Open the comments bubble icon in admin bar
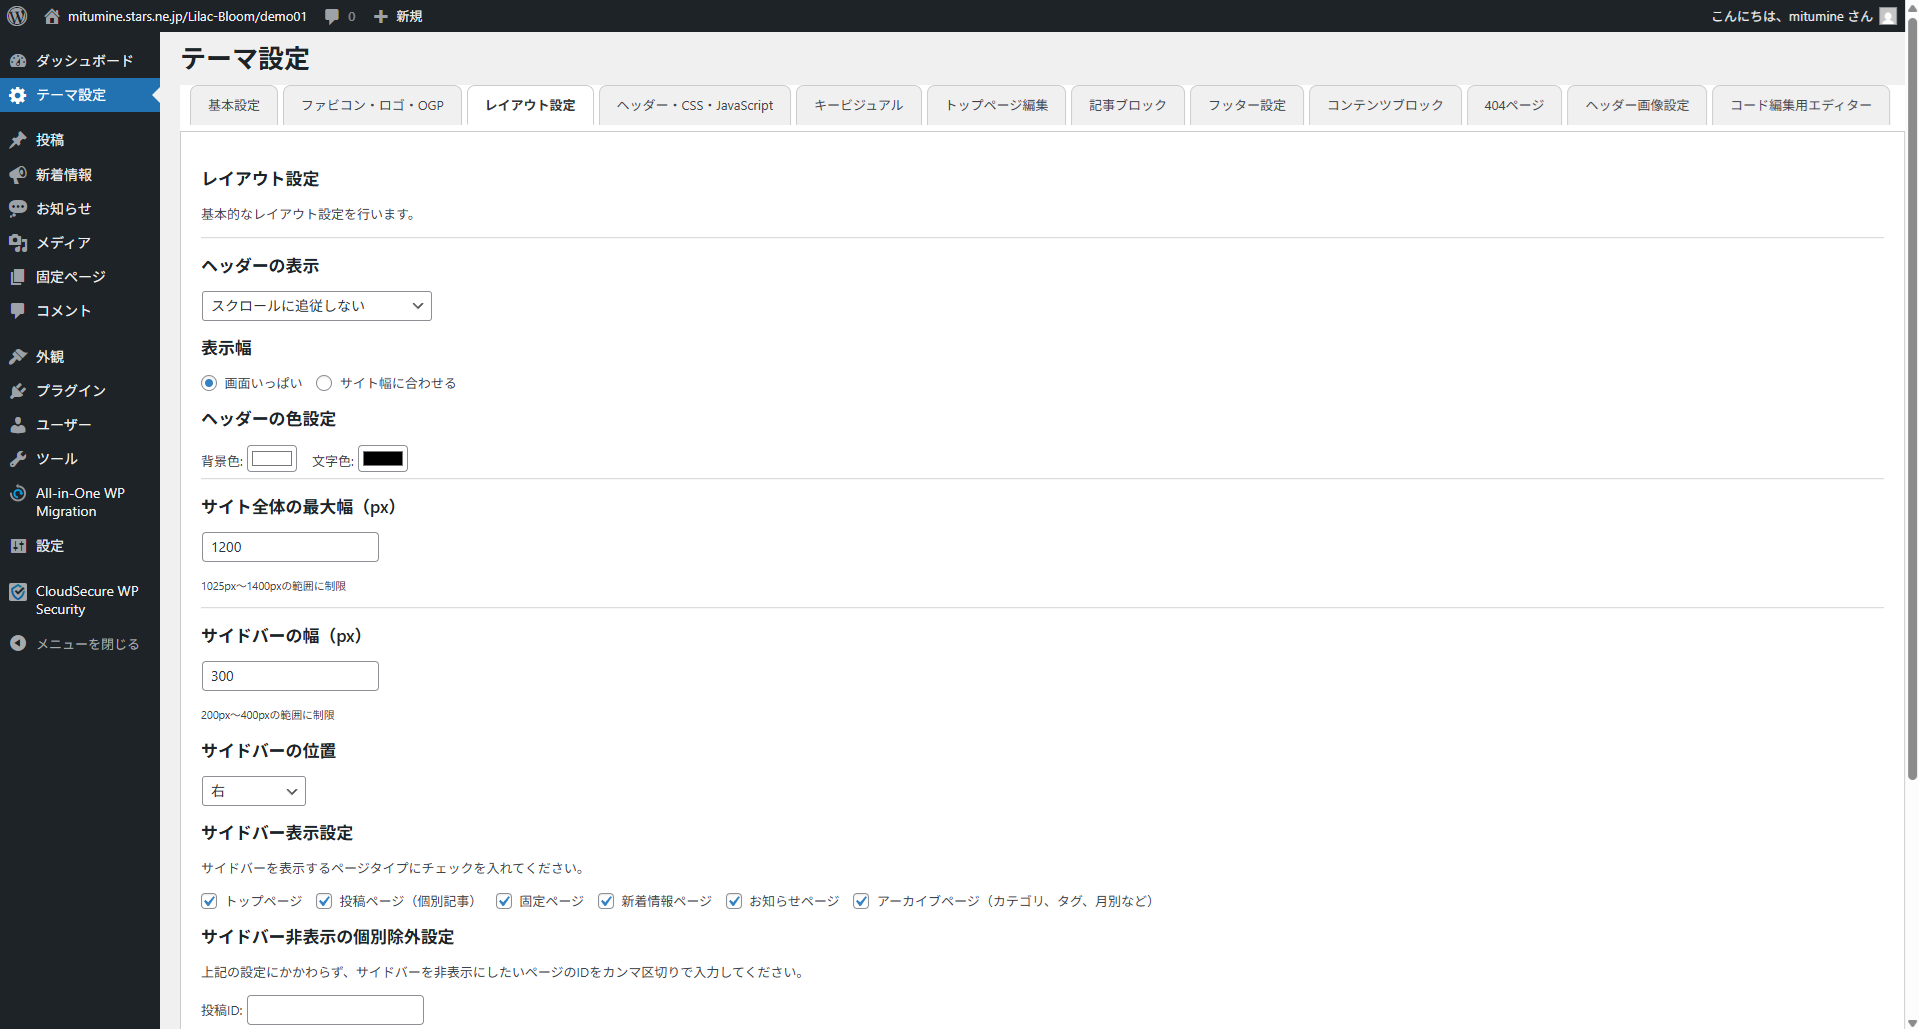 tap(333, 16)
